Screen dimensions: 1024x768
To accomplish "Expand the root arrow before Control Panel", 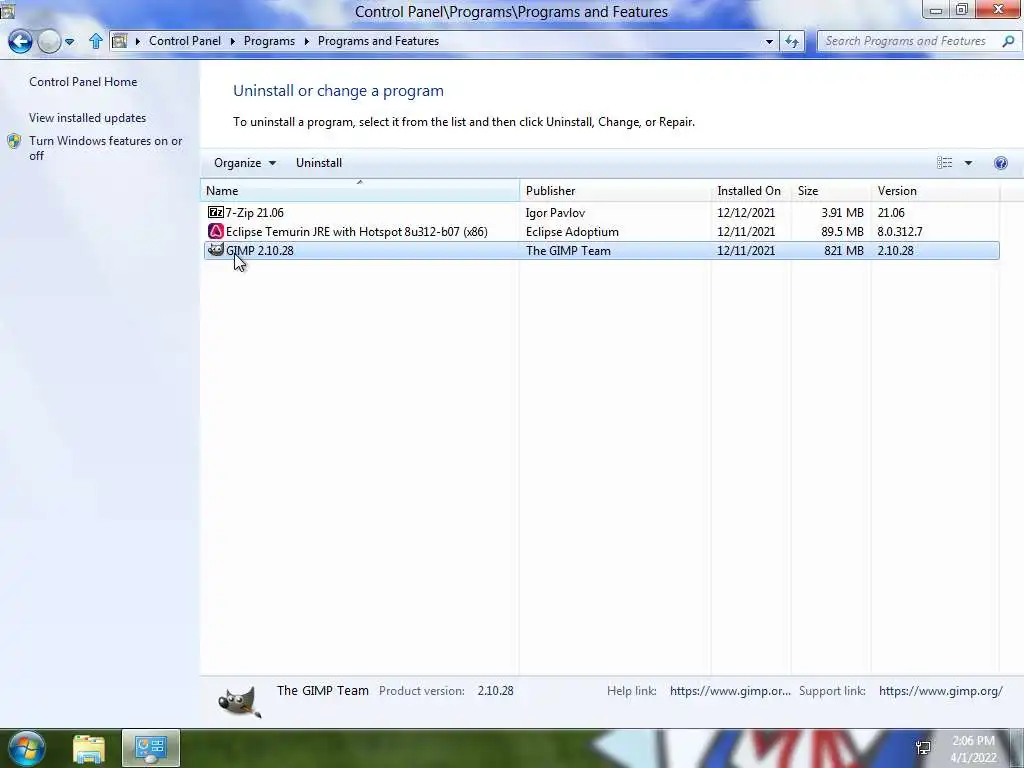I will (138, 41).
